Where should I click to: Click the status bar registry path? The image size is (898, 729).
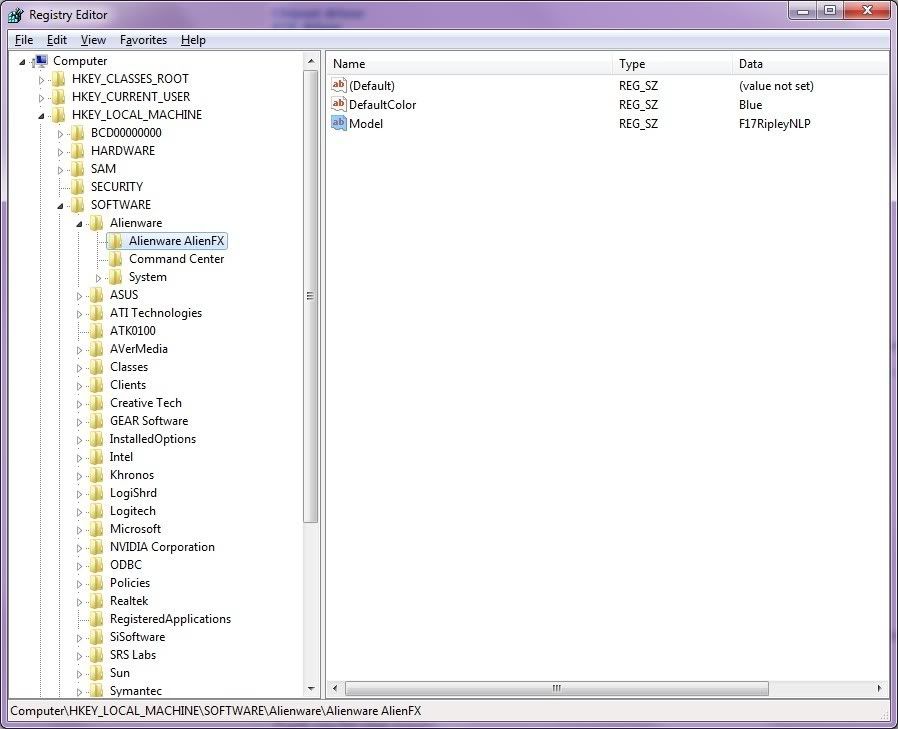tap(216, 711)
